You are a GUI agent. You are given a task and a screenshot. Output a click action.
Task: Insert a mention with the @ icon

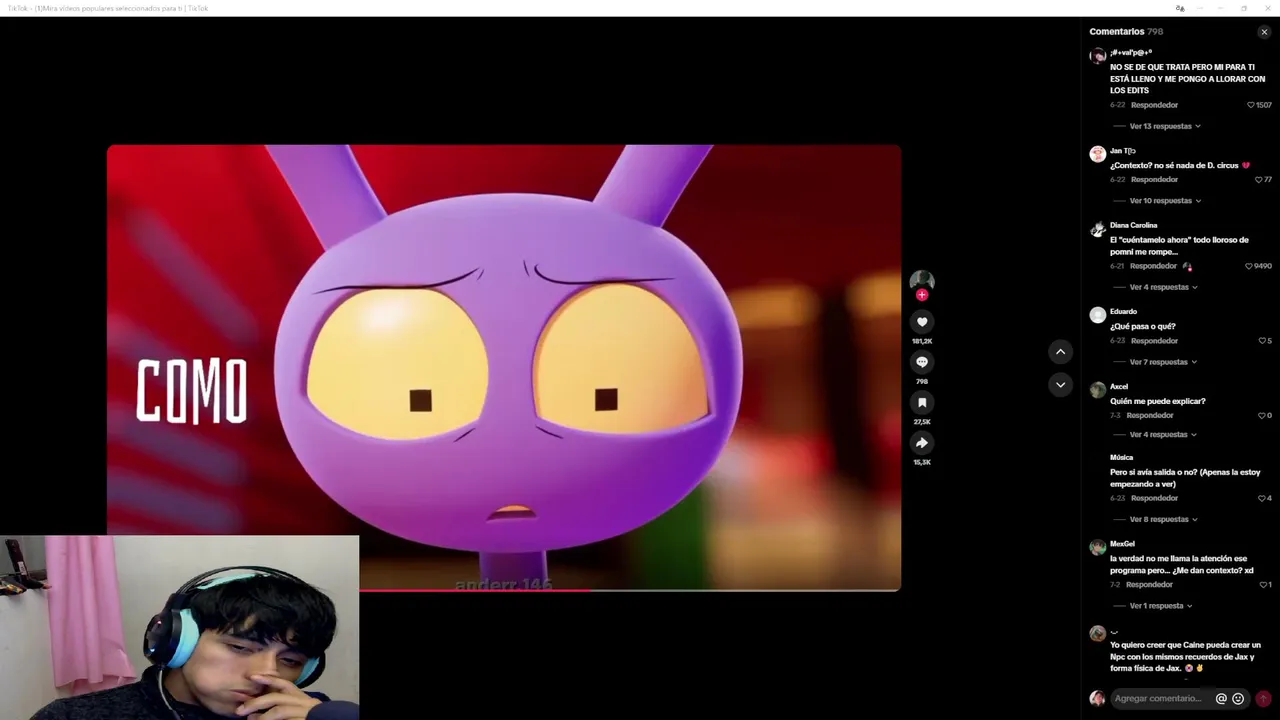(x=1221, y=699)
